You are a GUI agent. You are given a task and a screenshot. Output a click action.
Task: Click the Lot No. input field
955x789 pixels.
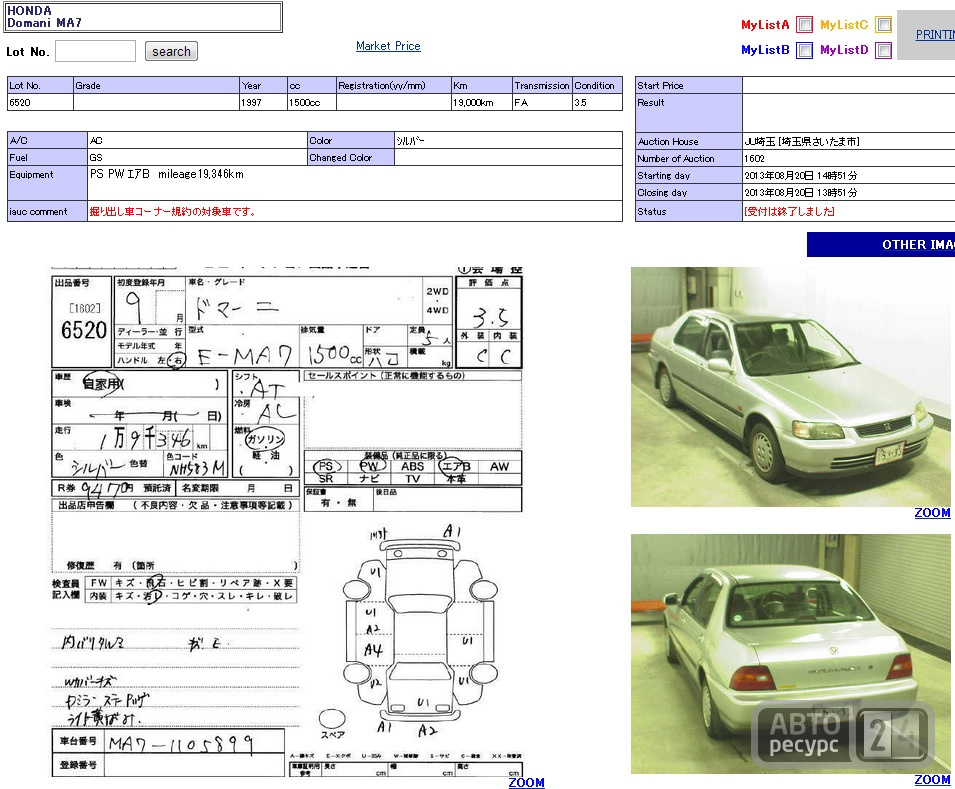96,51
